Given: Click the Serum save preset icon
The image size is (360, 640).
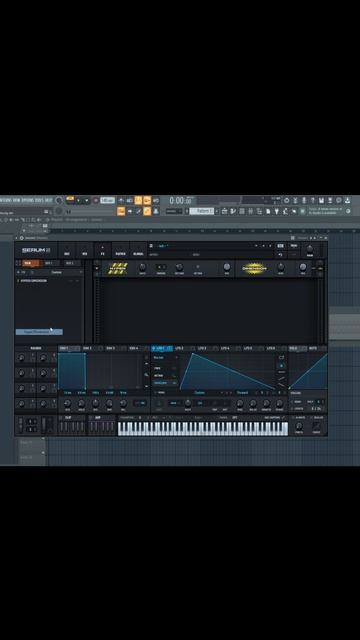Looking at the screenshot, I should pos(280,246).
